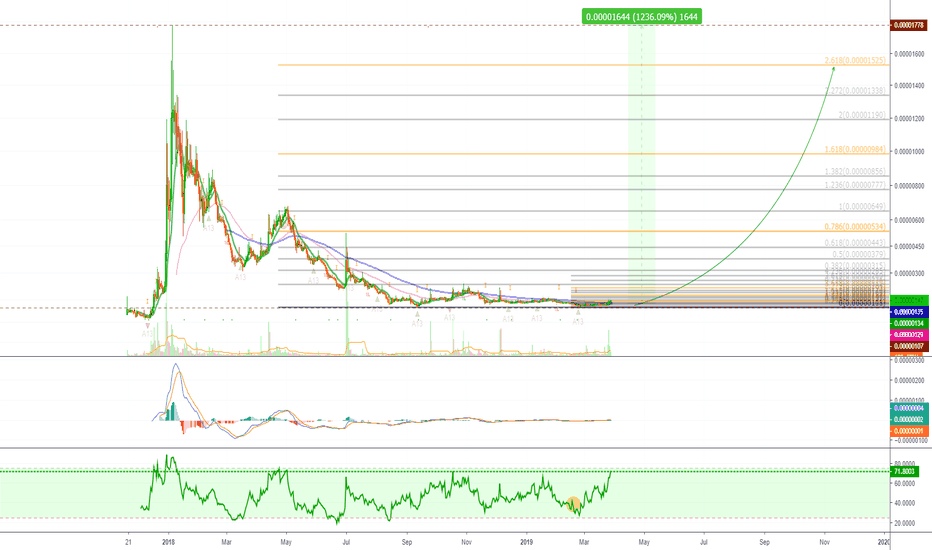Image resolution: width=932 pixels, height=550 pixels.
Task: Click the blue 0.00000135 price tag
Action: pos(909,312)
